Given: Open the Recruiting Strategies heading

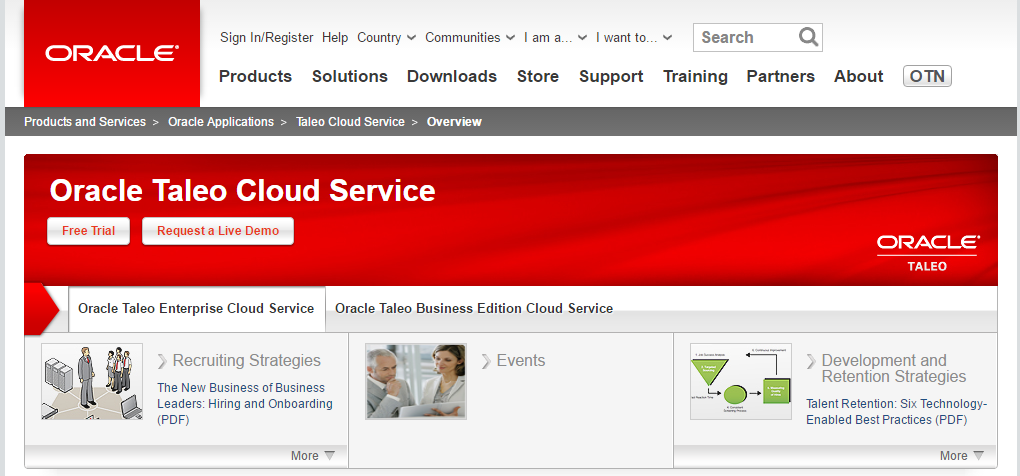Looking at the screenshot, I should 247,361.
